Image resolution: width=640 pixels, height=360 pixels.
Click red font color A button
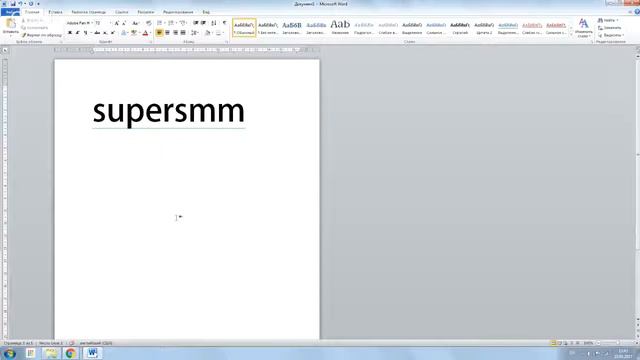click(145, 33)
